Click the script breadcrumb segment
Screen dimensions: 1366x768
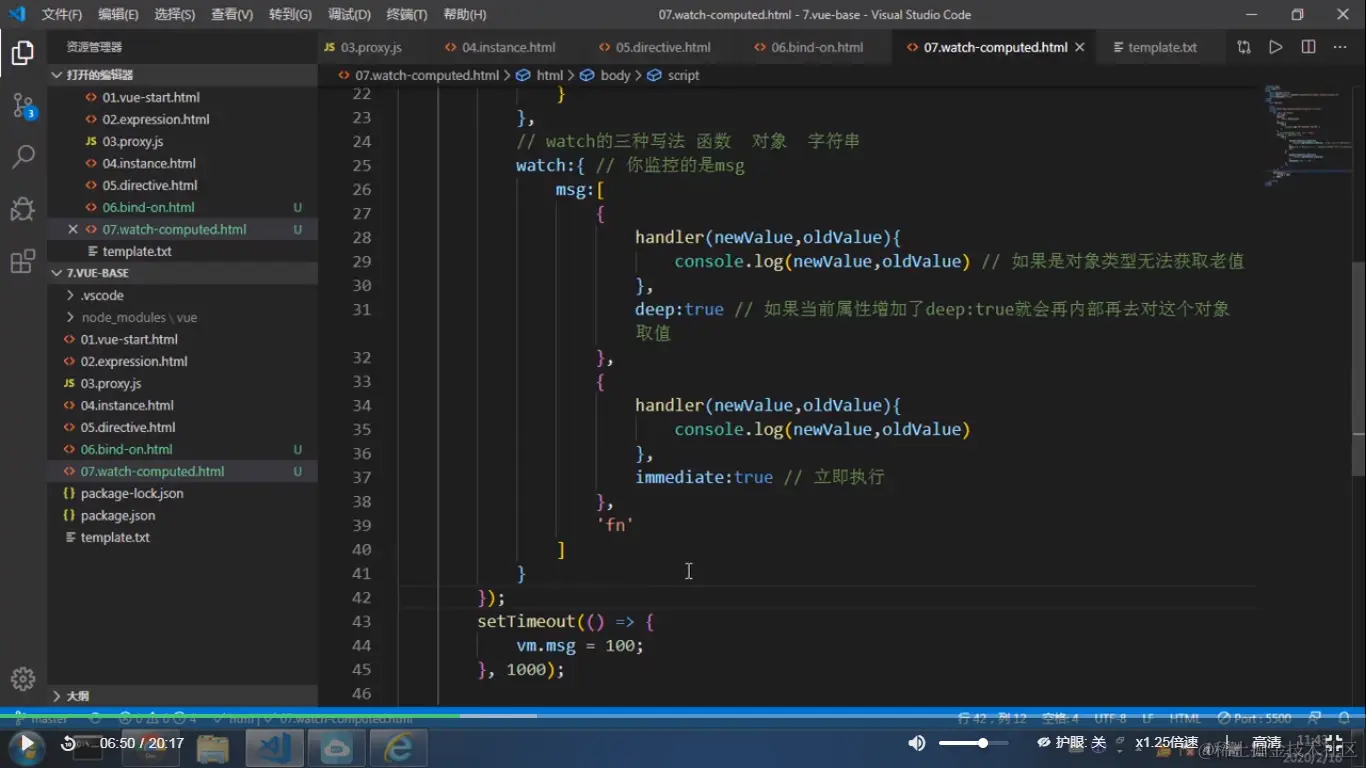click(673, 75)
